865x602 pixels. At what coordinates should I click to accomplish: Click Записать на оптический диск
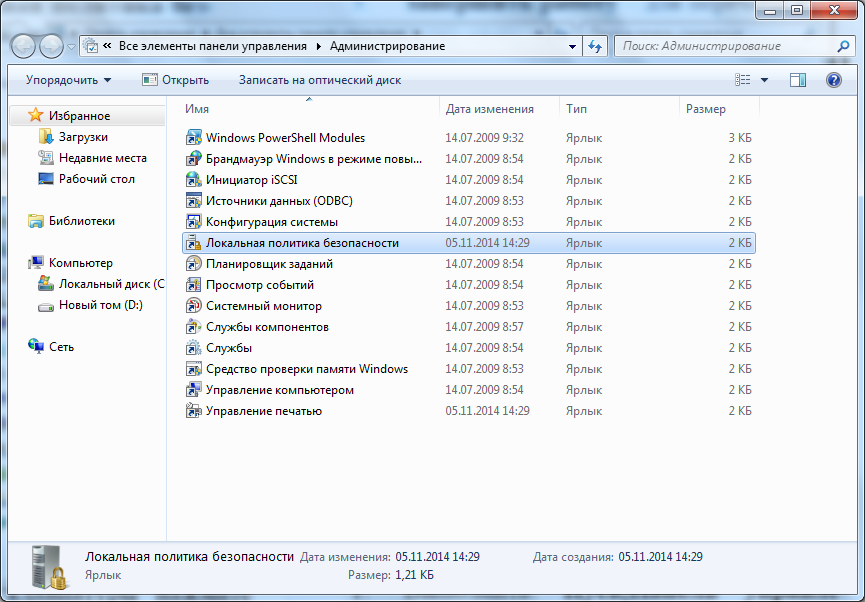point(320,80)
